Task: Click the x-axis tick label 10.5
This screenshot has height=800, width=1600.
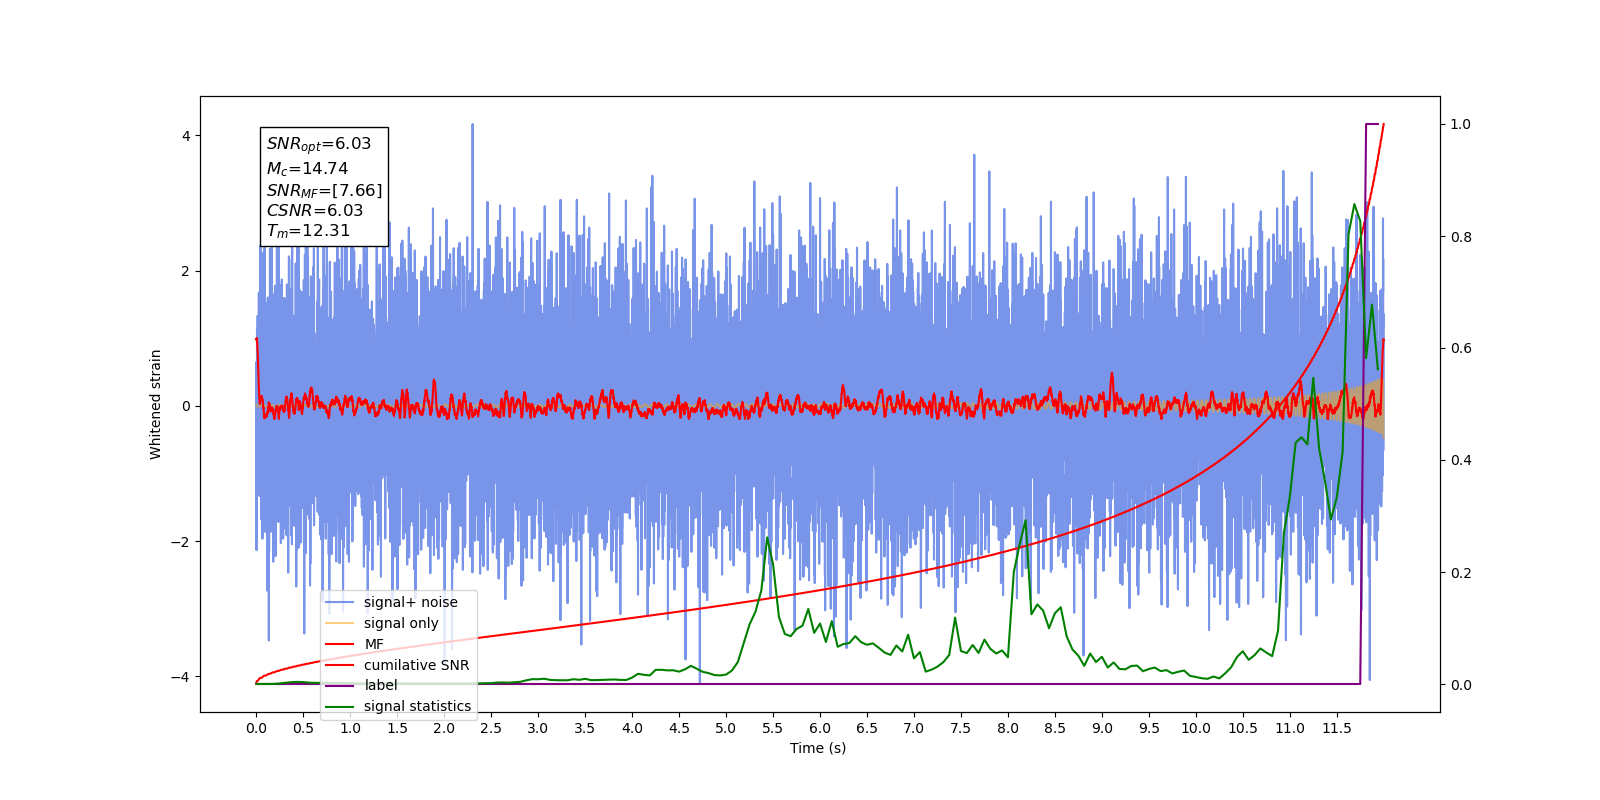Action: pos(1243,728)
